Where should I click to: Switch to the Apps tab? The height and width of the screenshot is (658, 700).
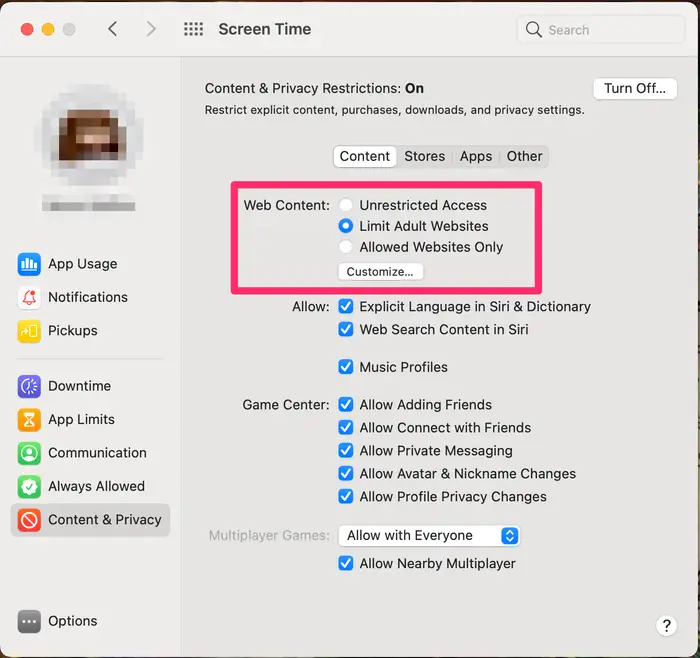click(x=476, y=156)
